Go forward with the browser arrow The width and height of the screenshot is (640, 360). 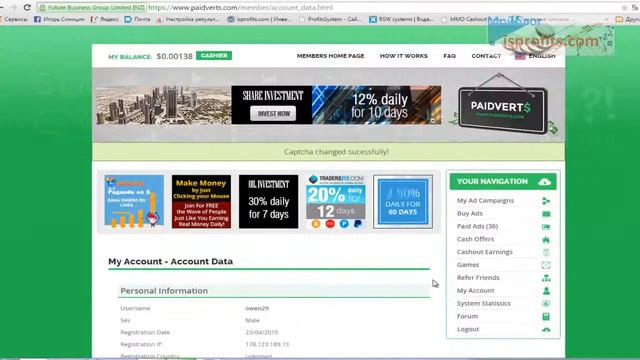click(13, 7)
